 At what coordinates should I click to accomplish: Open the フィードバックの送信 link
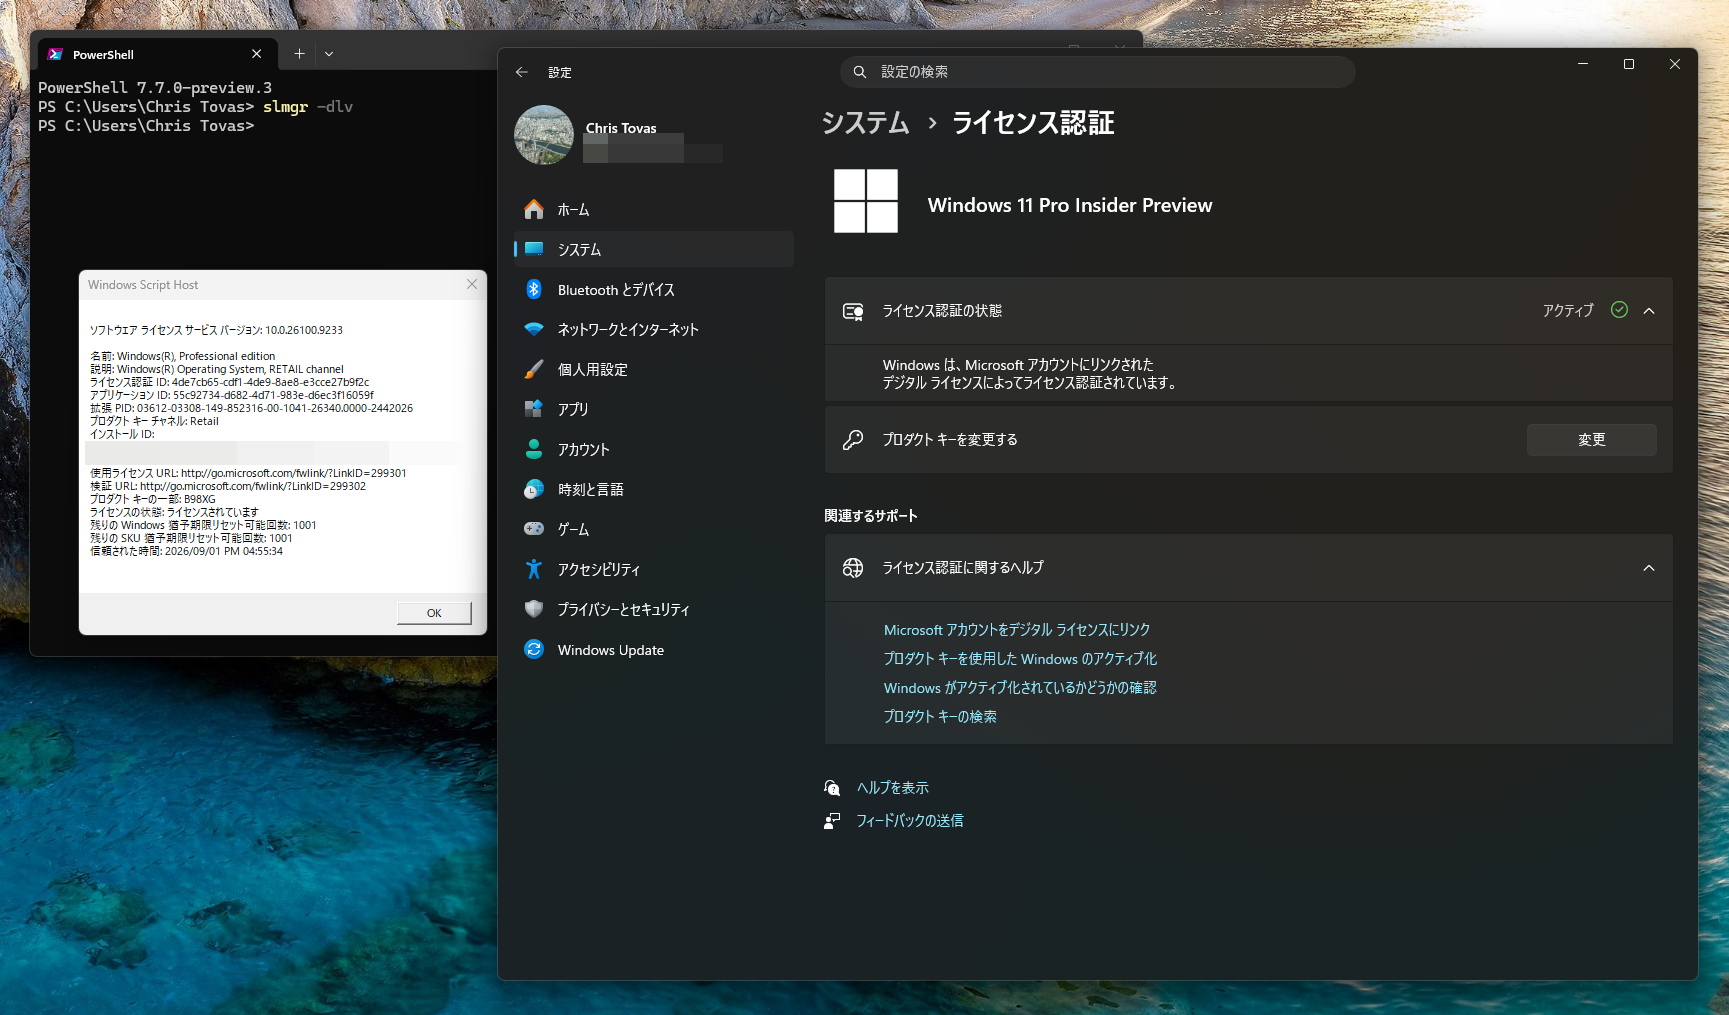[x=910, y=821]
